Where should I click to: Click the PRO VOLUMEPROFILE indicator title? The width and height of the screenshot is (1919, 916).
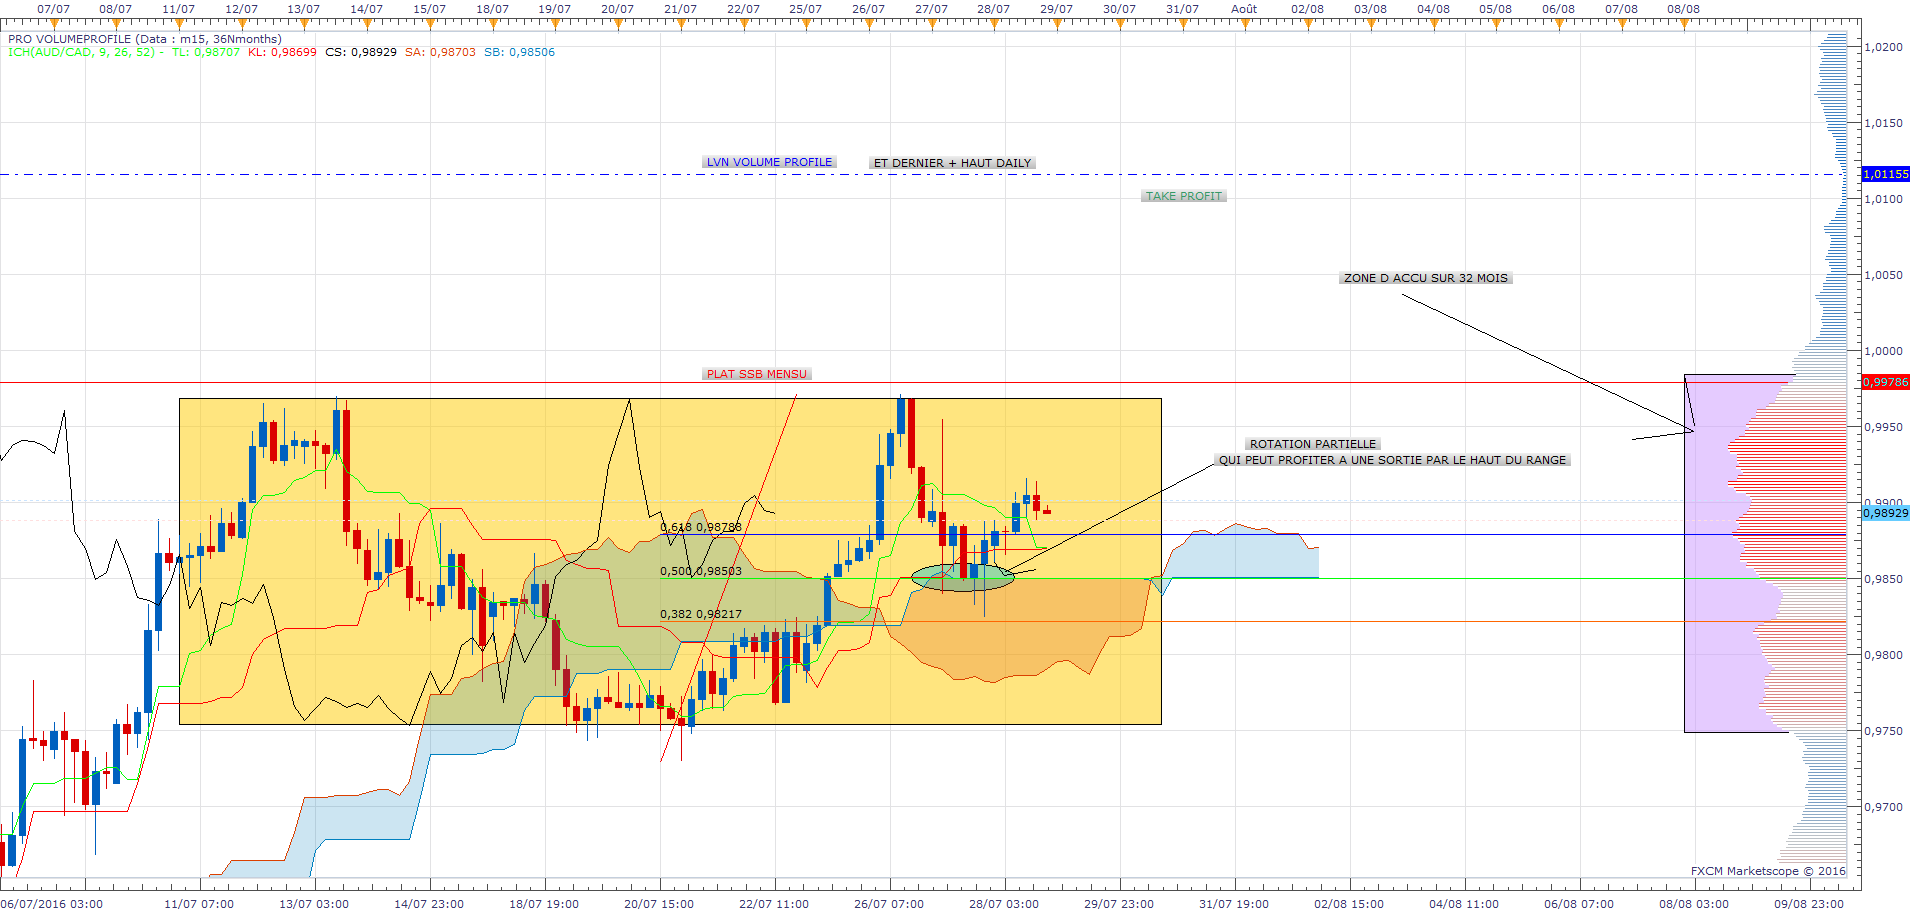(x=145, y=39)
